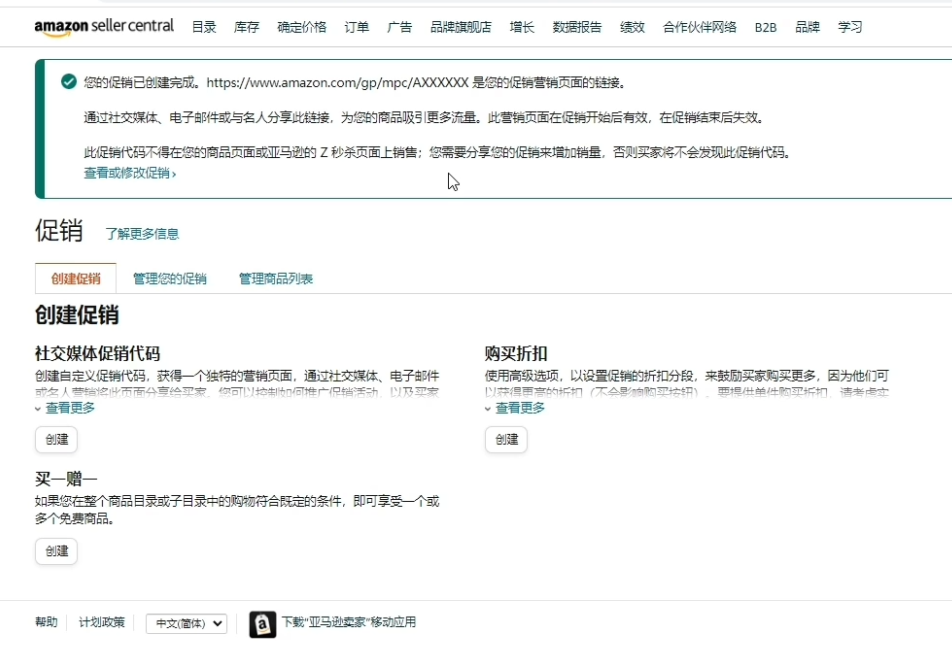The width and height of the screenshot is (952, 650).
Task: Open the 确定价格 menu
Action: [x=302, y=27]
